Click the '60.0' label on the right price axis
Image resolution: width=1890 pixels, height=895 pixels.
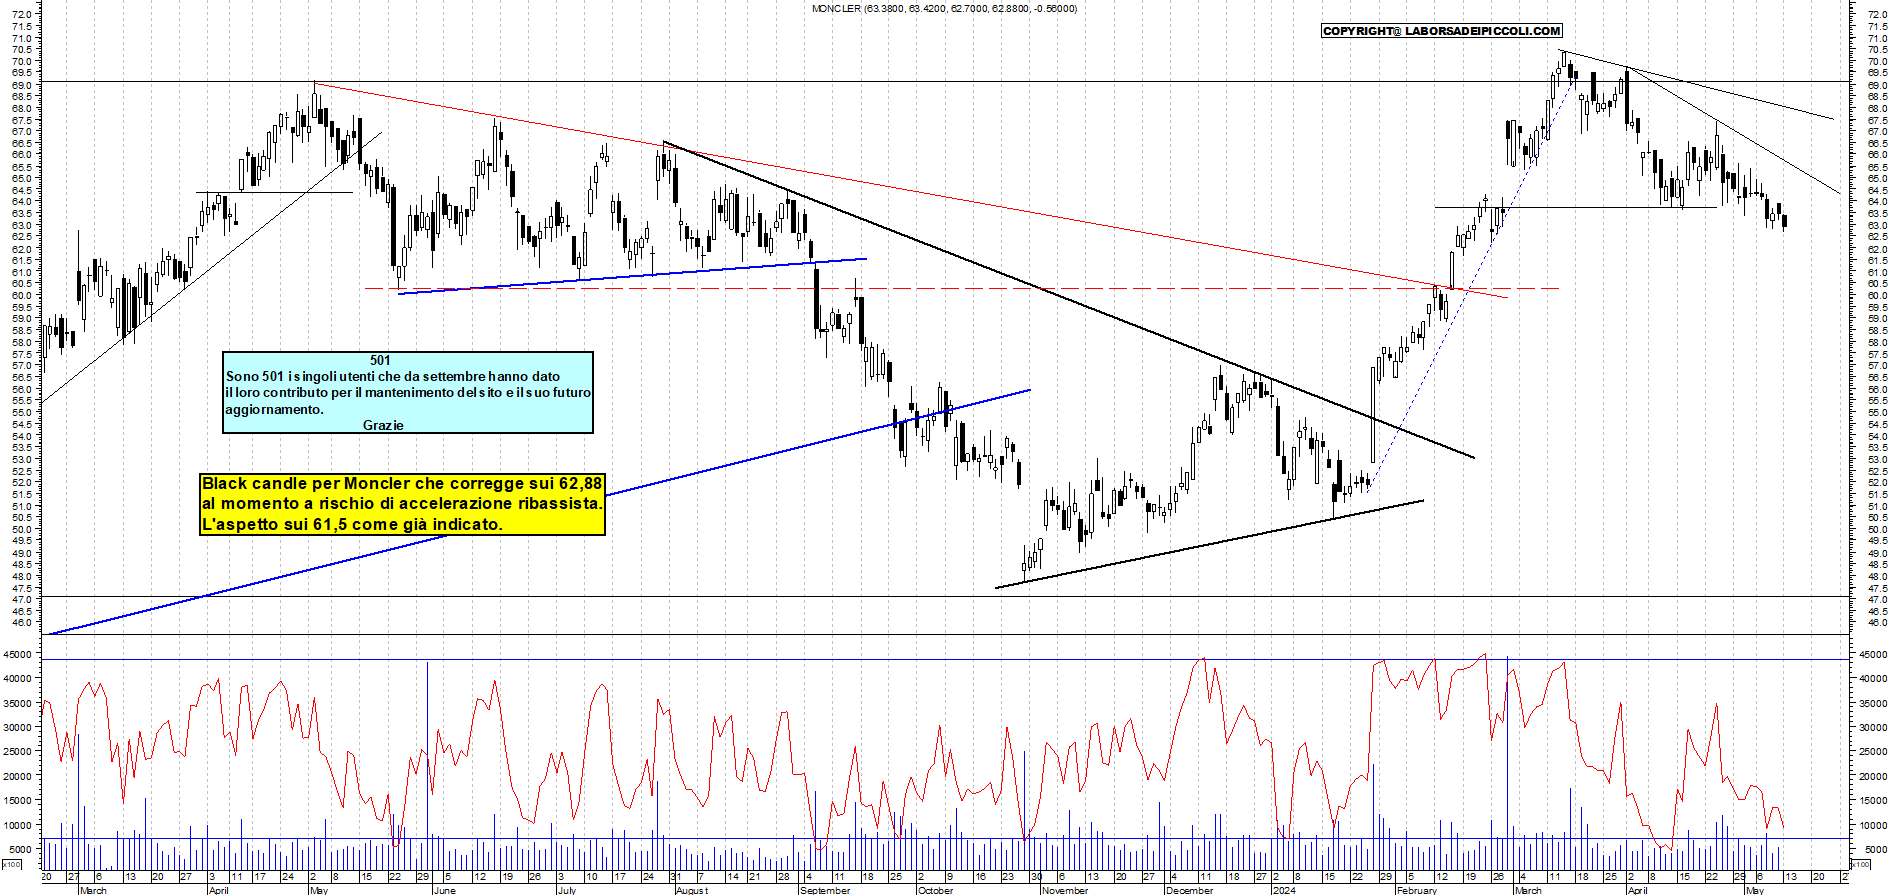[1877, 296]
